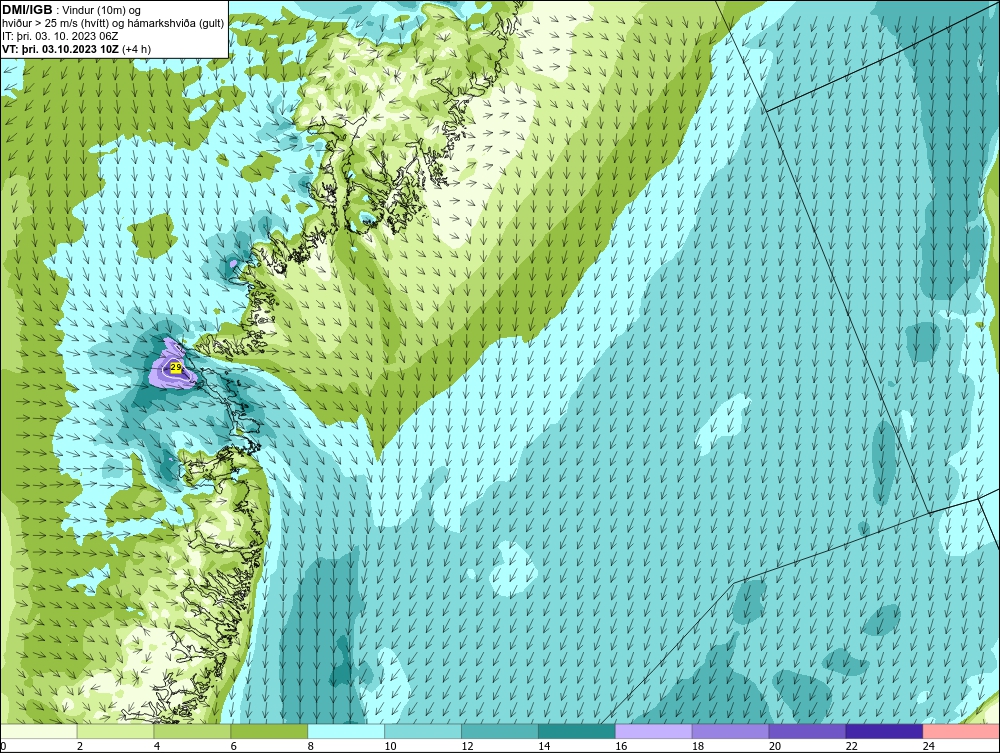Click the legend scale value 10

390,746
